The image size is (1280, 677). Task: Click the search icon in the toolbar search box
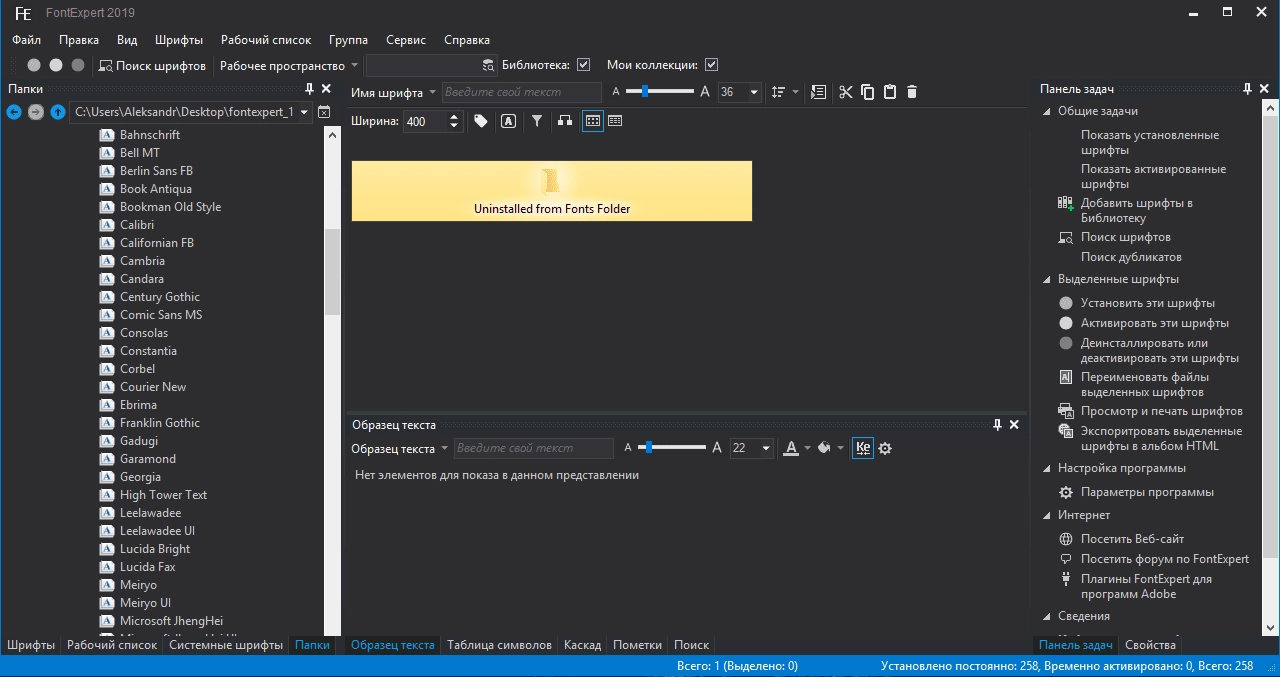click(488, 65)
